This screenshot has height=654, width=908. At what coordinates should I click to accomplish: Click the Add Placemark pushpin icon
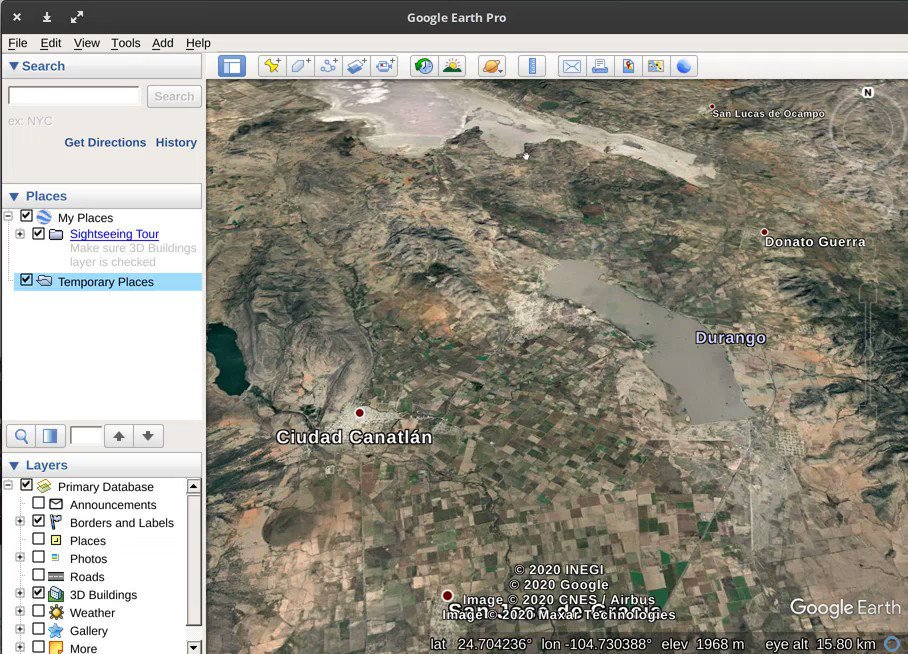pos(271,66)
